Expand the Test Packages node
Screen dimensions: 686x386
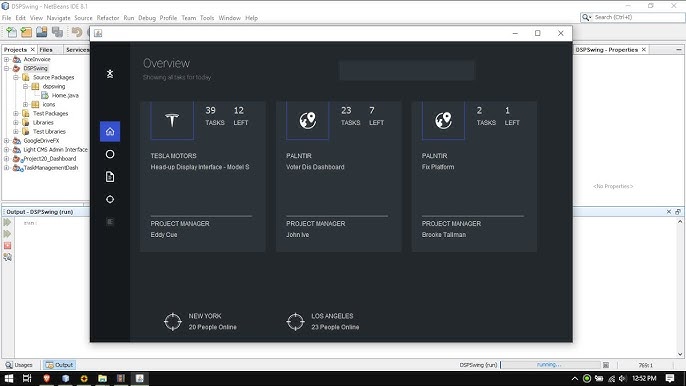point(16,113)
